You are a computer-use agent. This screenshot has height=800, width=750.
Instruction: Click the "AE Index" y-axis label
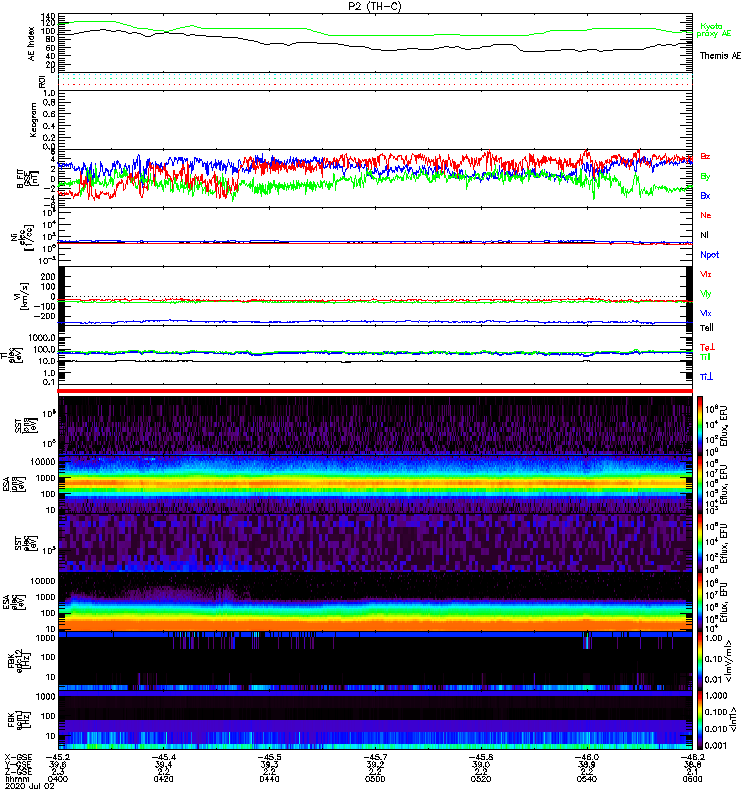[x=31, y=44]
